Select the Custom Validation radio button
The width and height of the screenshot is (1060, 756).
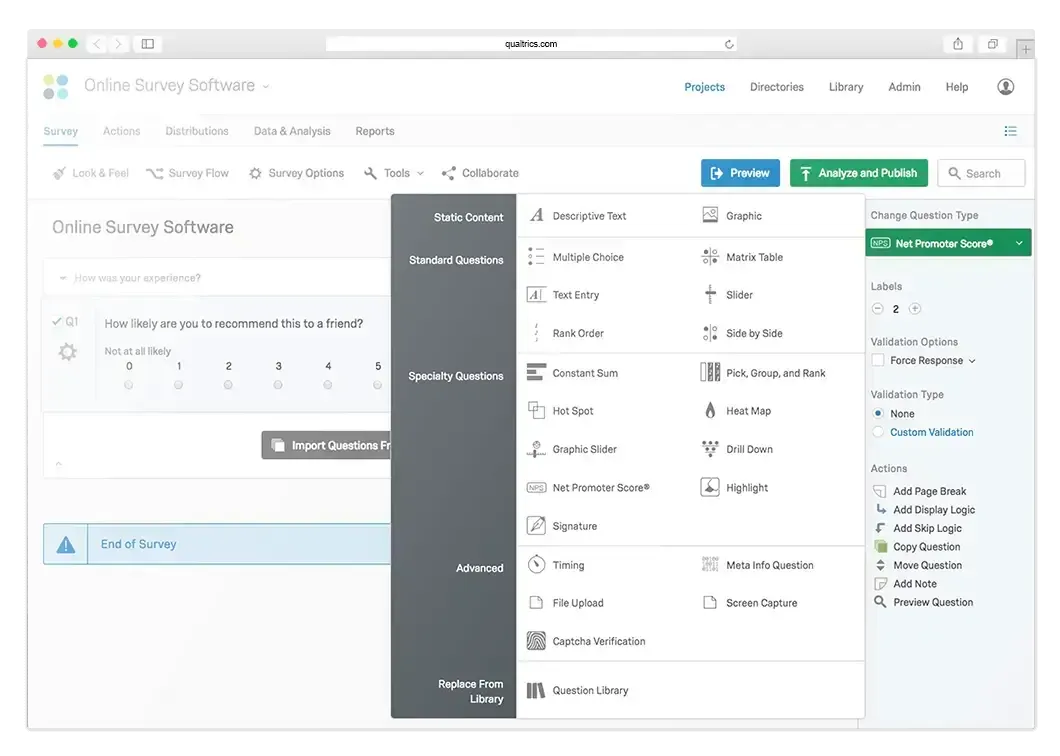(878, 432)
